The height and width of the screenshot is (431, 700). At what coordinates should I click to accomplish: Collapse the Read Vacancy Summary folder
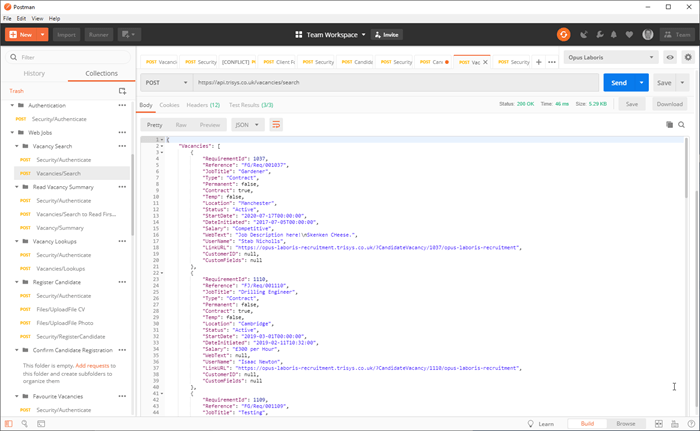(17, 187)
